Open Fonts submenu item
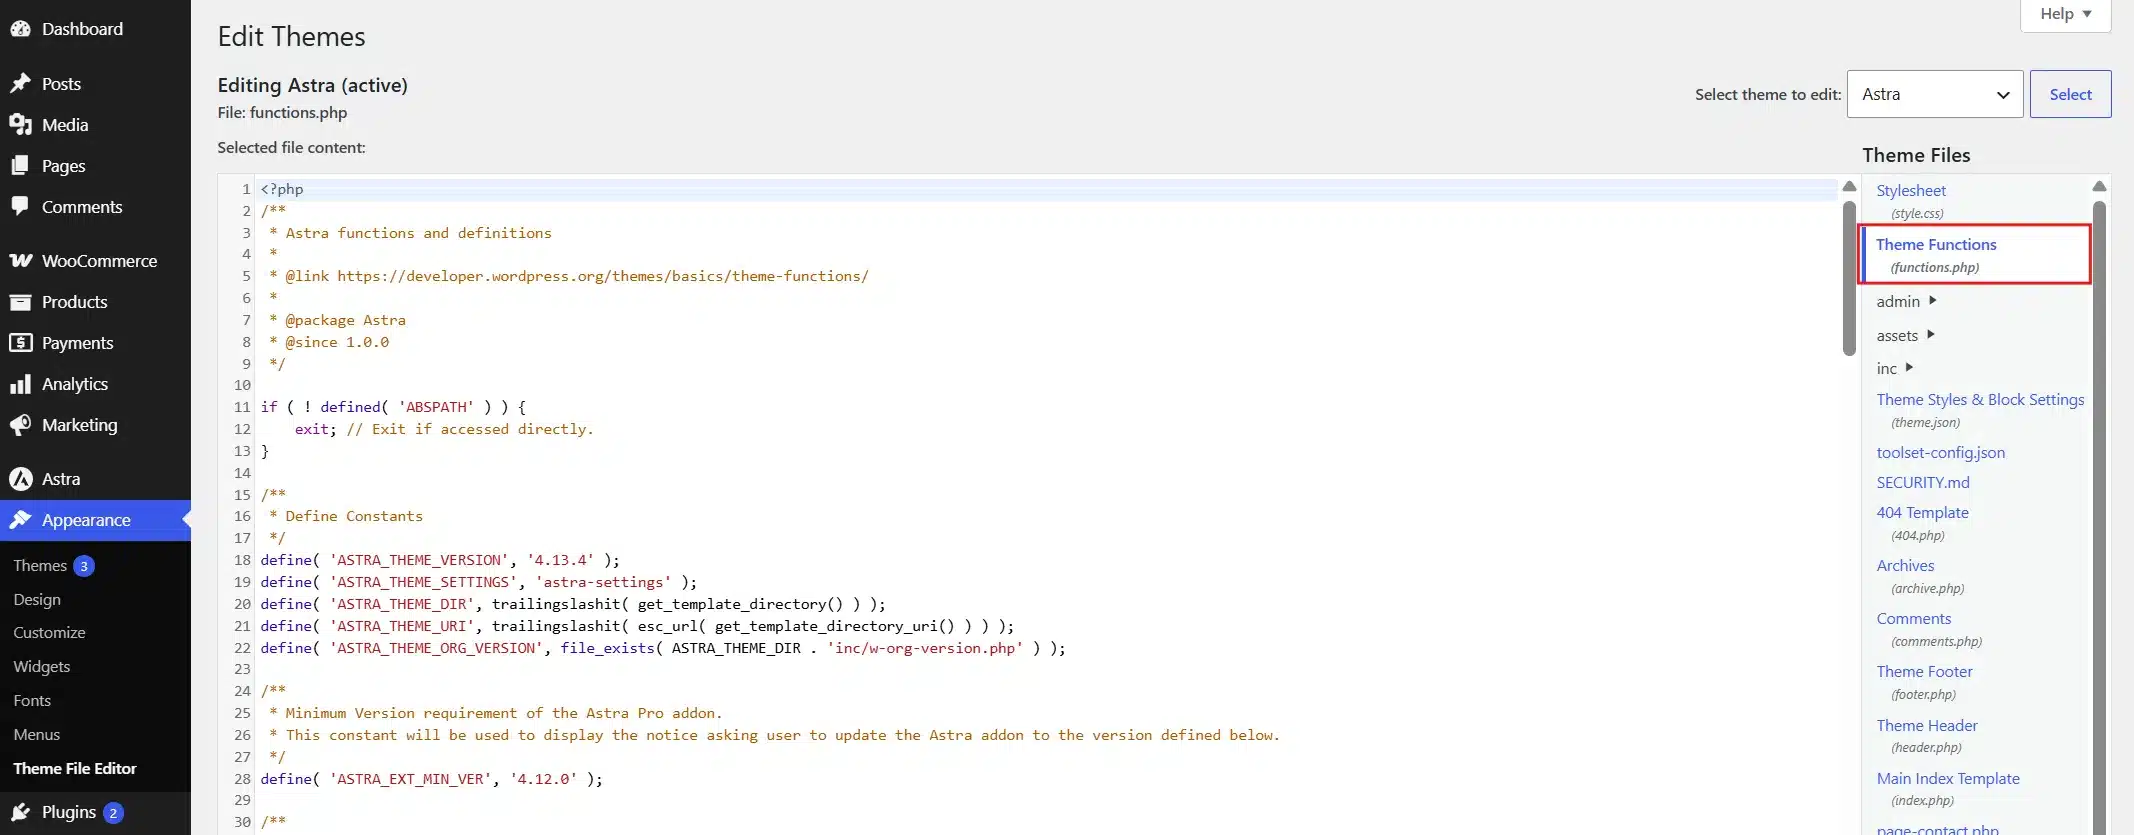The height and width of the screenshot is (835, 2134). tap(32, 700)
